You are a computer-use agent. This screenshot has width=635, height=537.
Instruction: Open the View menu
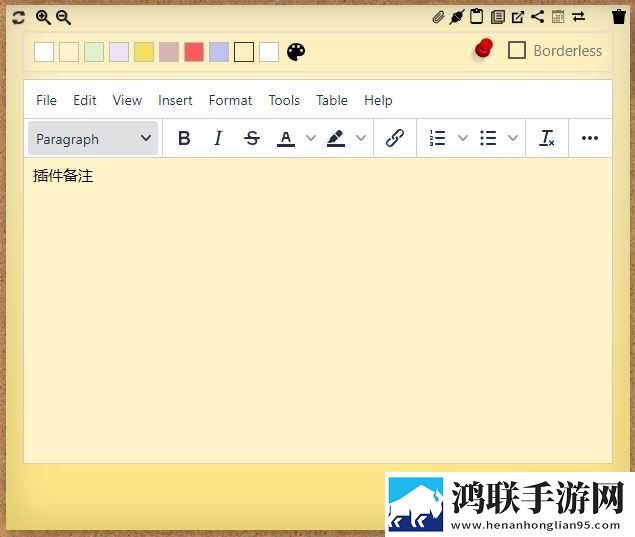click(127, 100)
